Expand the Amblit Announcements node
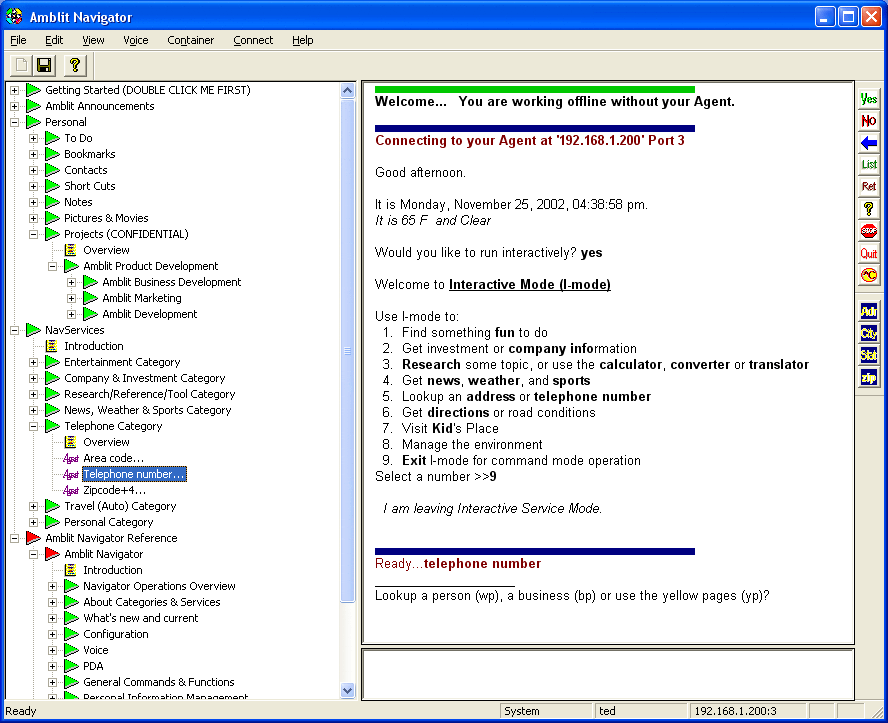888x723 pixels. (15, 106)
